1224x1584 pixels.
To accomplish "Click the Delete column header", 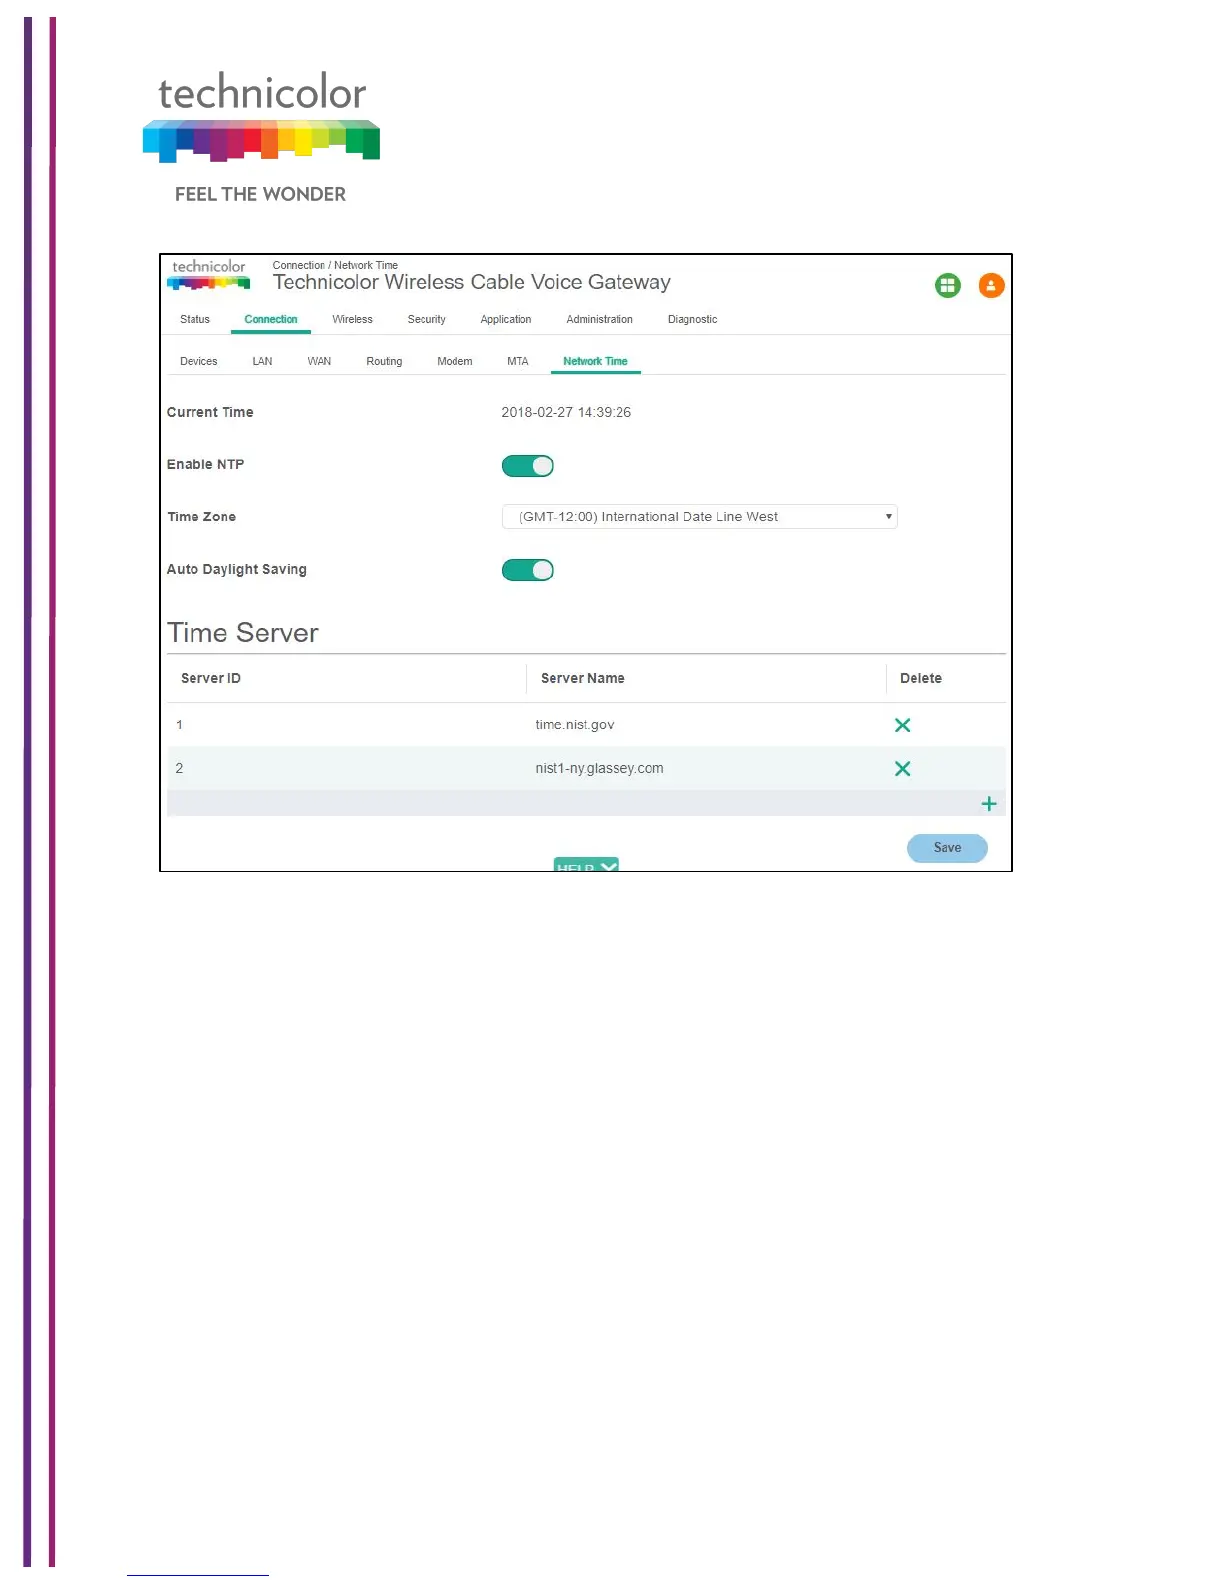I will click(920, 678).
